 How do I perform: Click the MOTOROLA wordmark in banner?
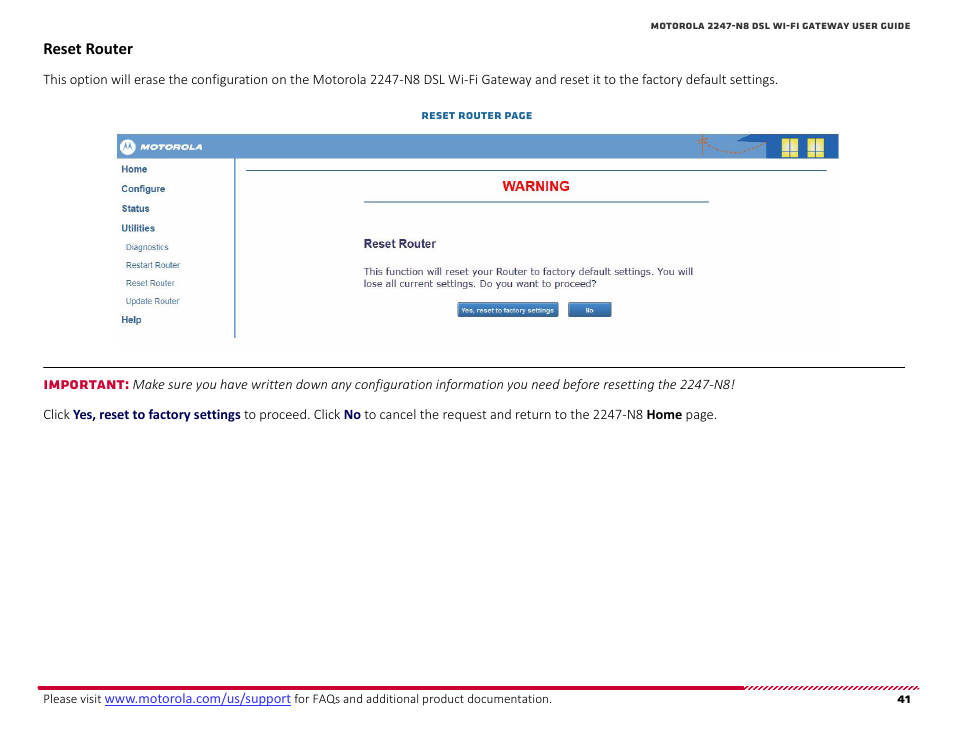(x=171, y=147)
